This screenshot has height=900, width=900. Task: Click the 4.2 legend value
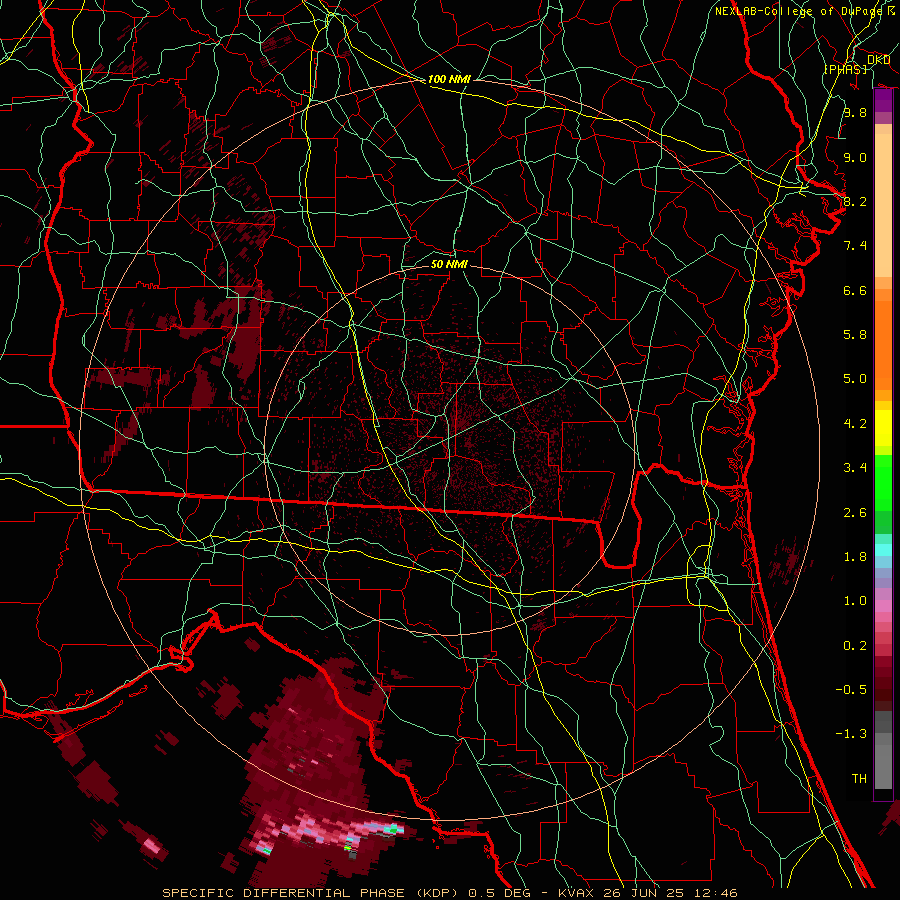(x=855, y=424)
